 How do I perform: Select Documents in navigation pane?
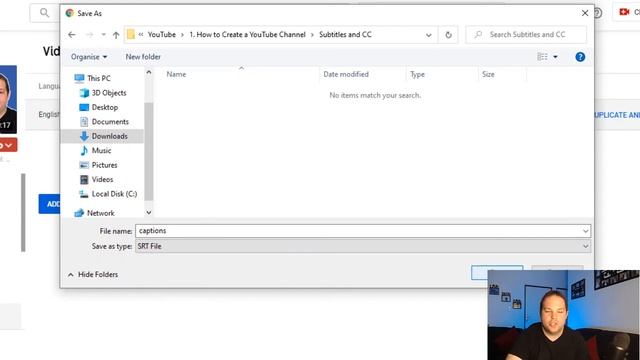[110, 122]
